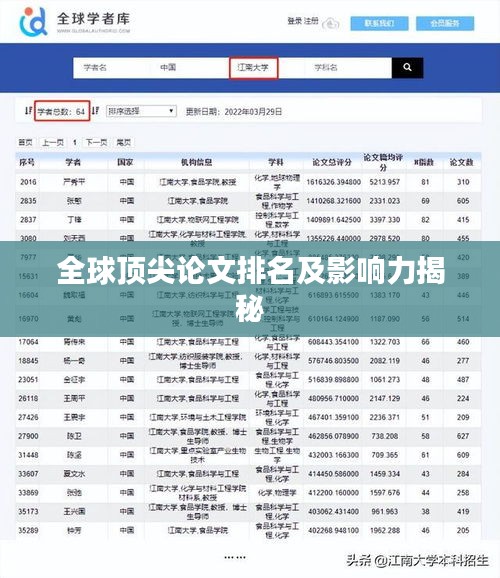
Task: Click total score 432003.166300
Action: point(333,455)
